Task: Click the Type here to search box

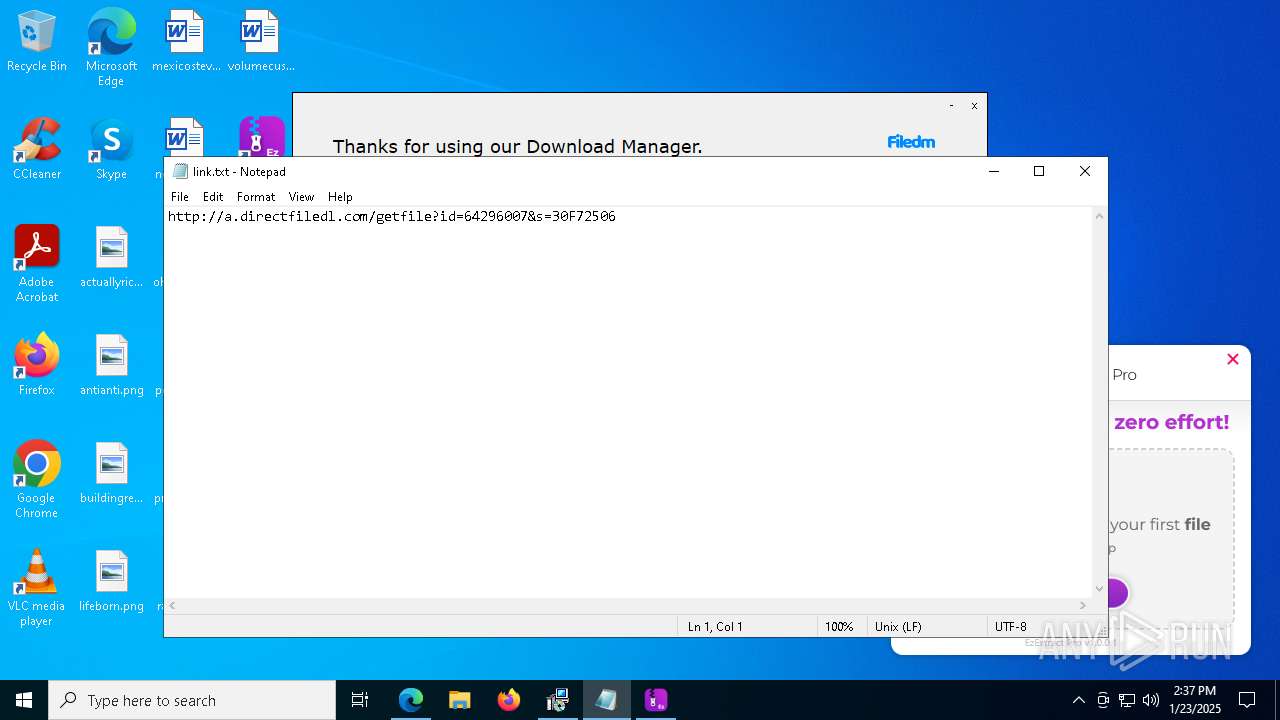Action: (x=192, y=700)
